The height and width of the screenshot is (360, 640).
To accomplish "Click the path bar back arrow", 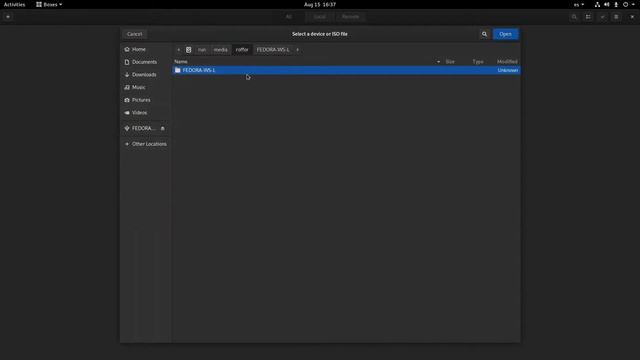I will (x=178, y=50).
